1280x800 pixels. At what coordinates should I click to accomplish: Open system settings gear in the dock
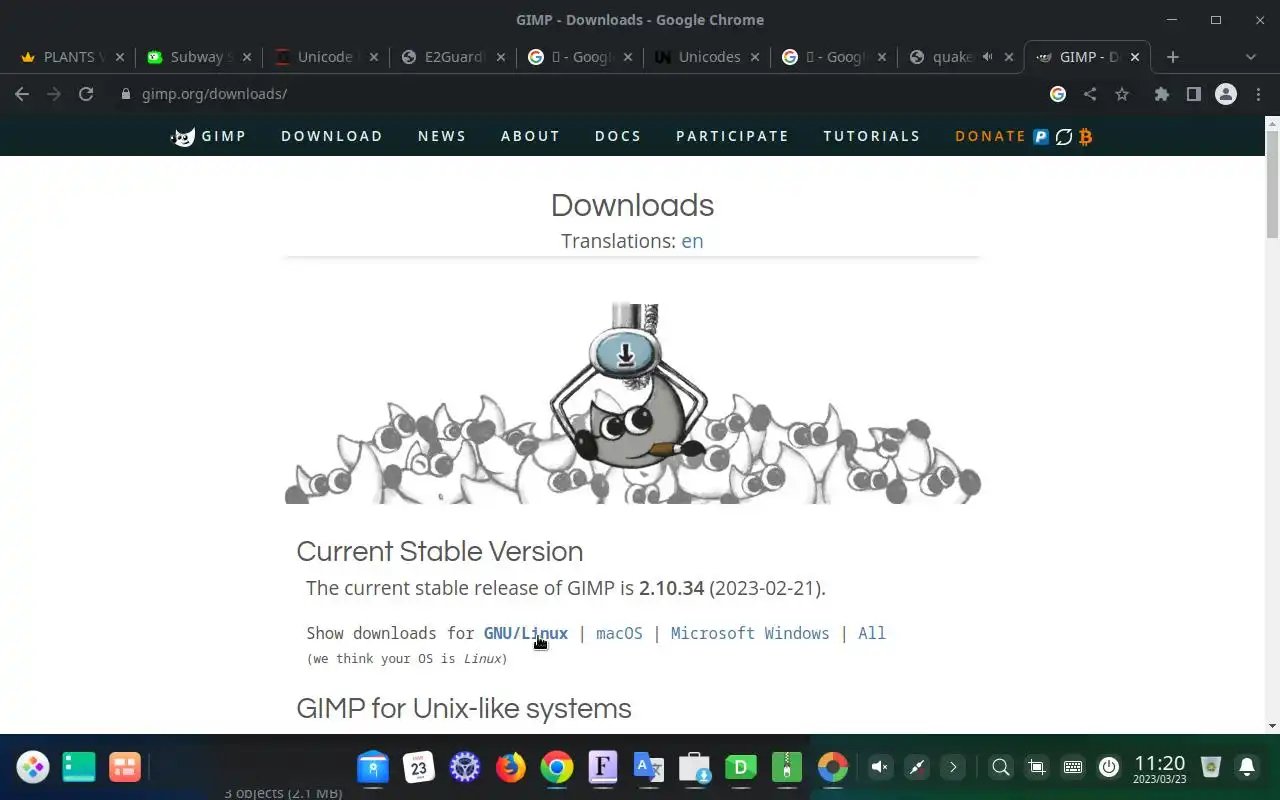coord(465,767)
